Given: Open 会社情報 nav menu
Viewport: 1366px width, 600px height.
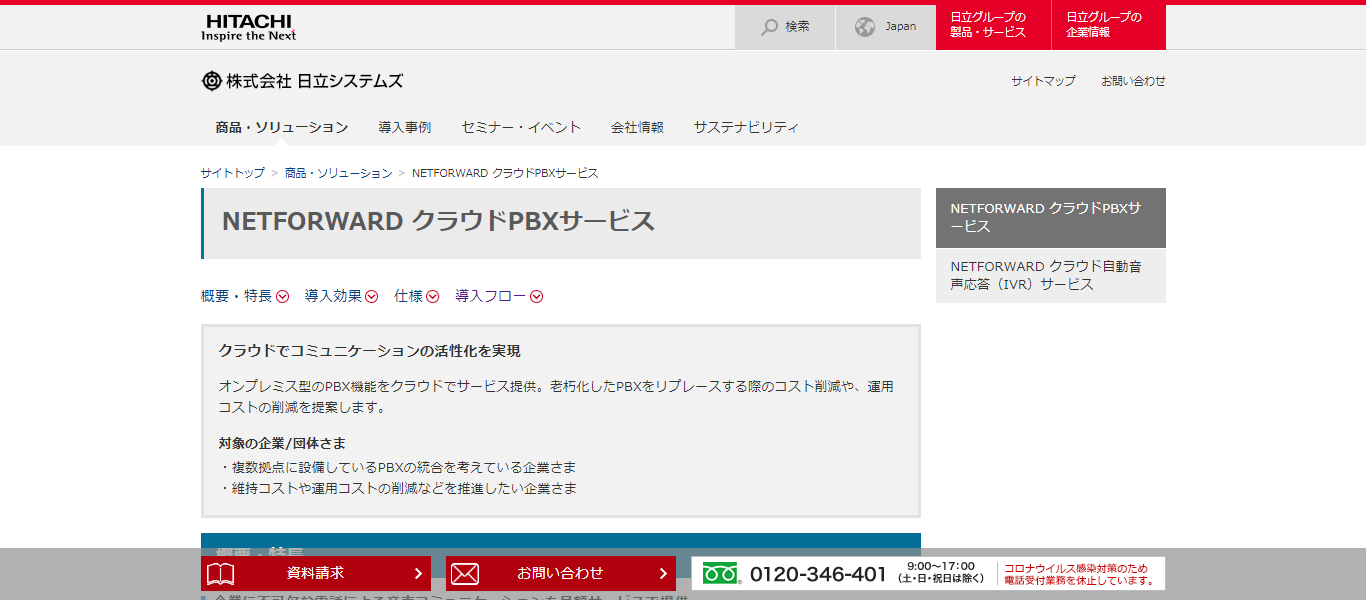Looking at the screenshot, I should click(x=637, y=127).
